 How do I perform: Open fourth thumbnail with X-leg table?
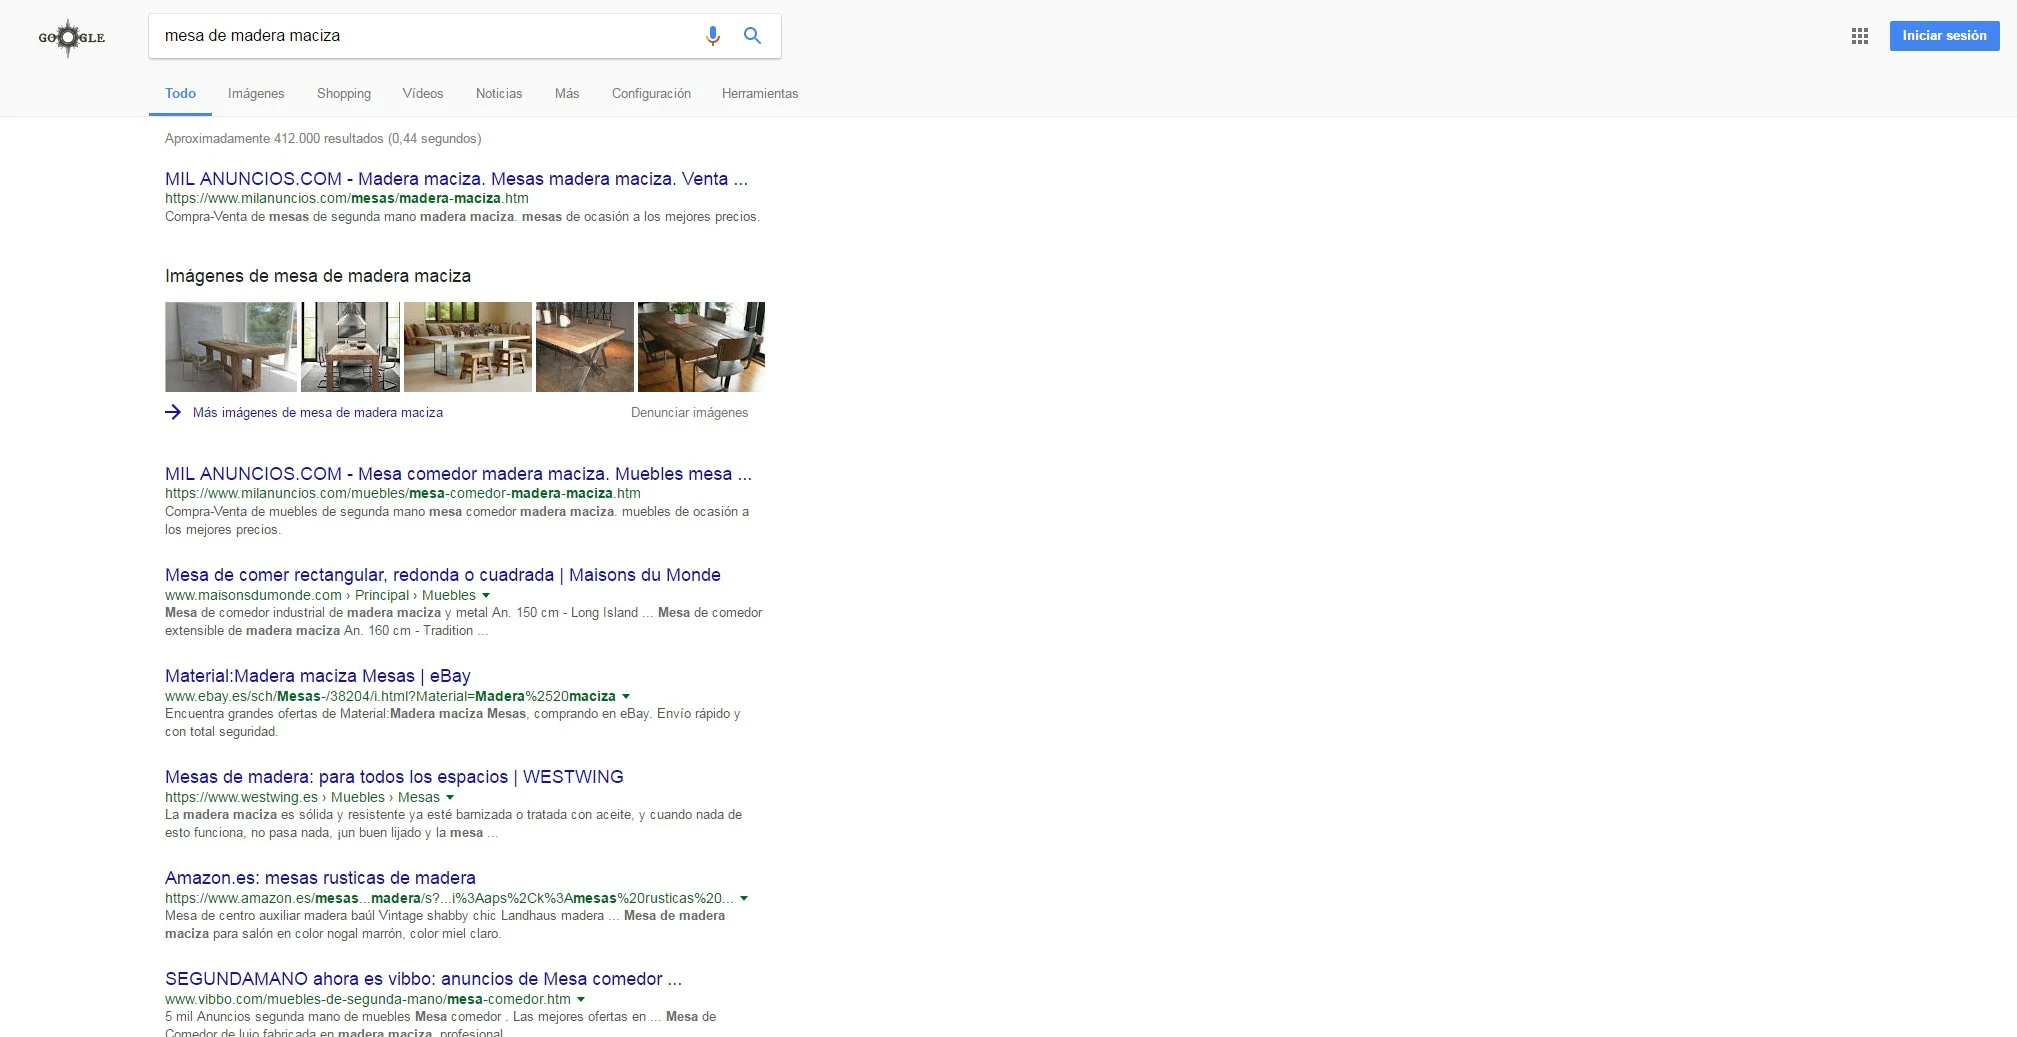click(585, 347)
